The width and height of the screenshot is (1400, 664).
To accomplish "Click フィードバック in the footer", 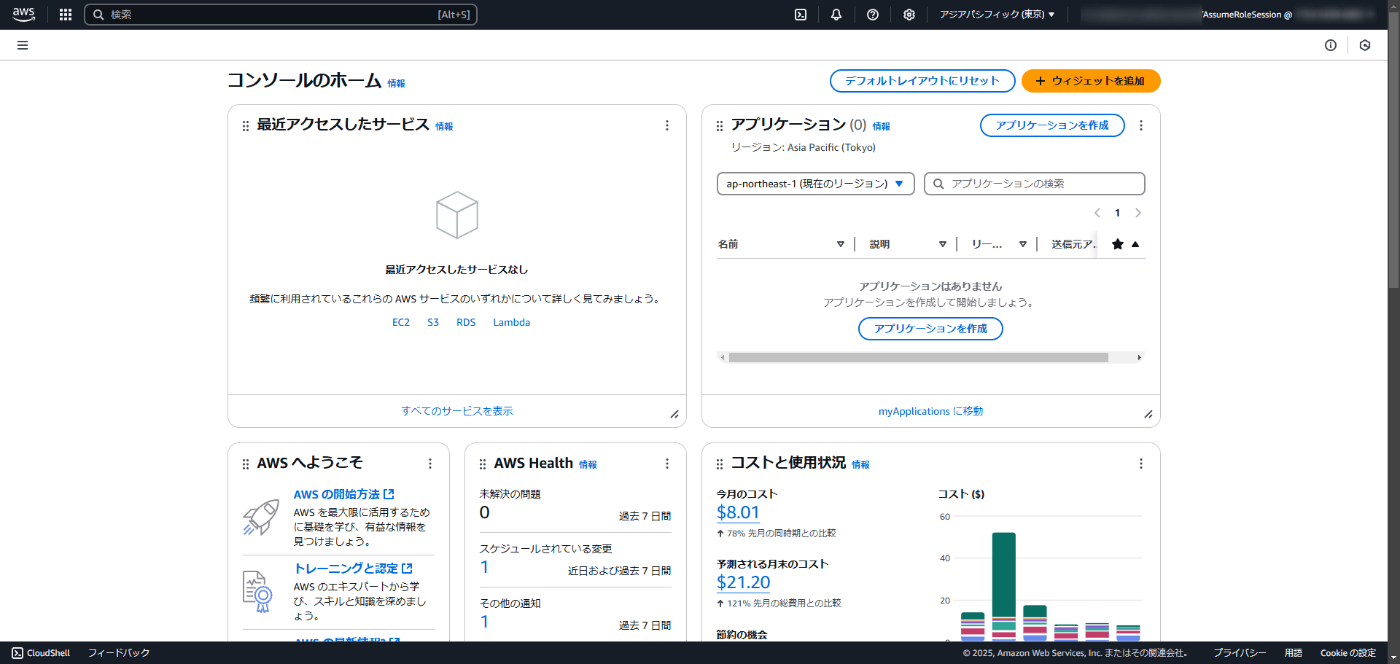I will pyautogui.click(x=119, y=653).
